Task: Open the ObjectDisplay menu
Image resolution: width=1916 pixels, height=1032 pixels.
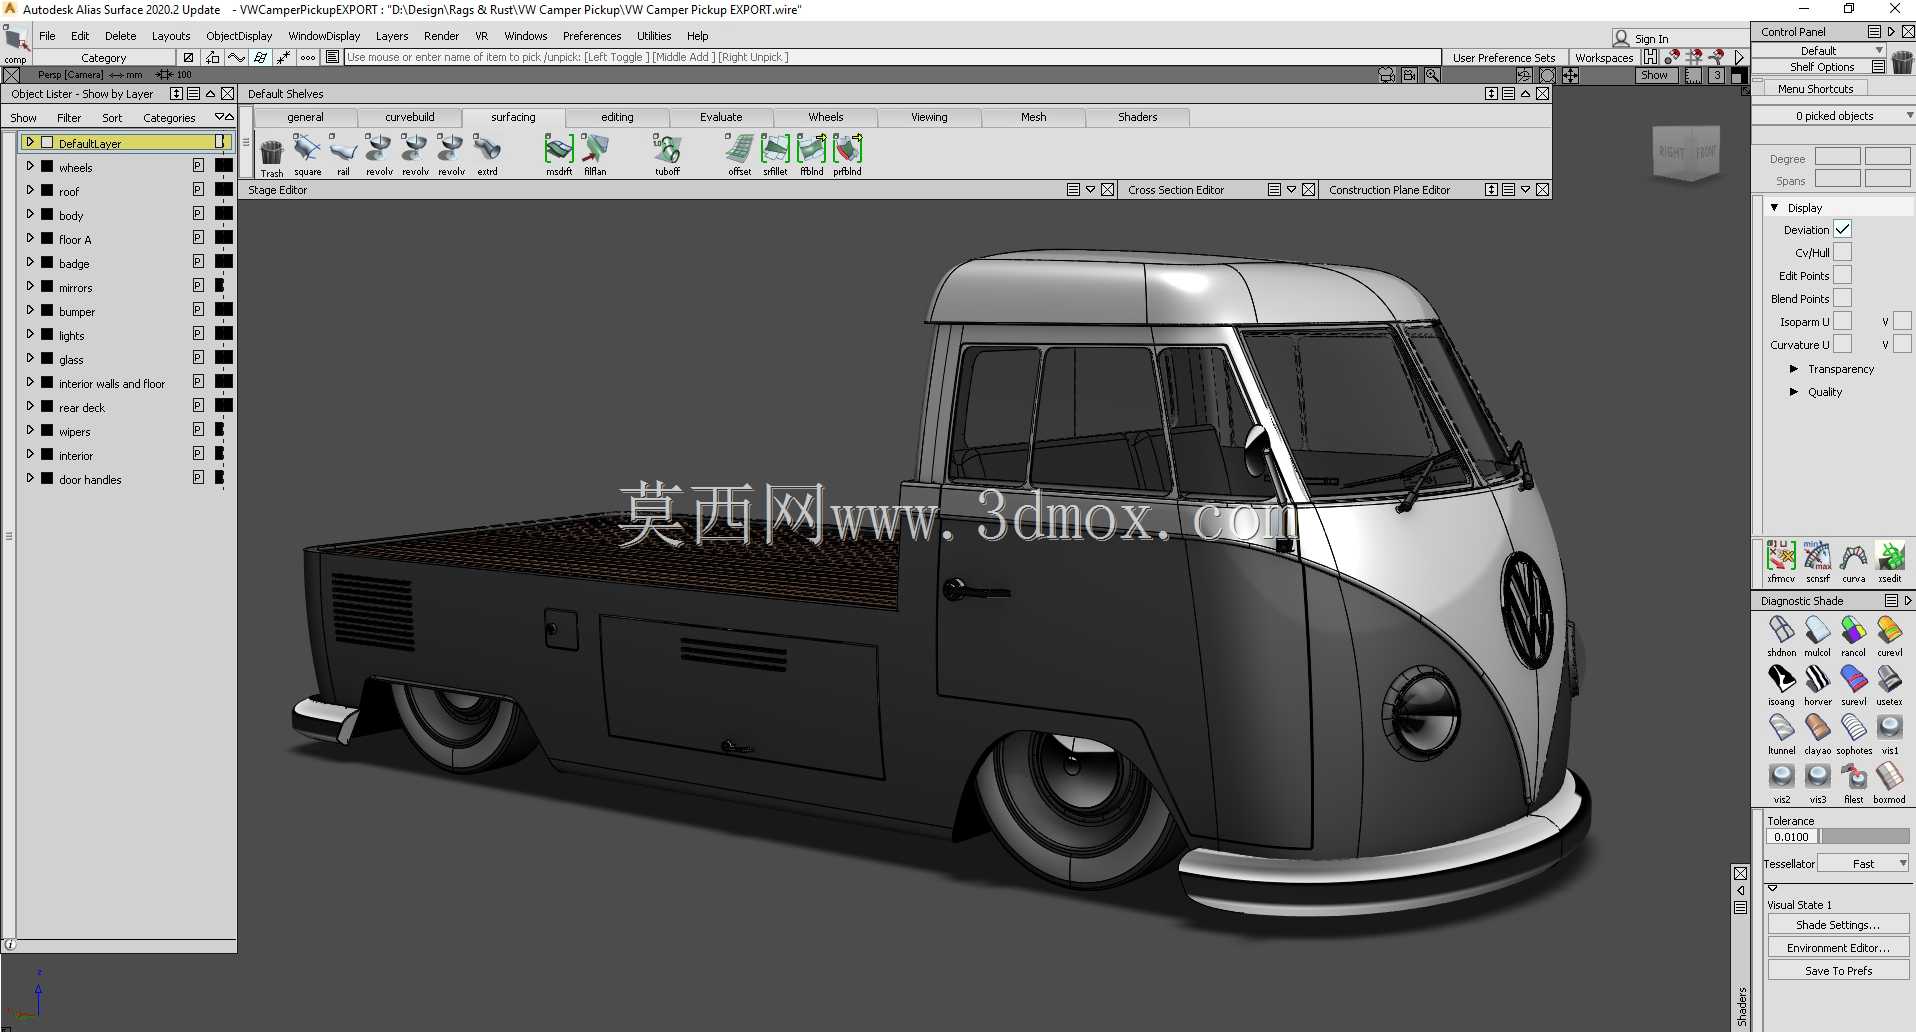Action: pyautogui.click(x=239, y=35)
